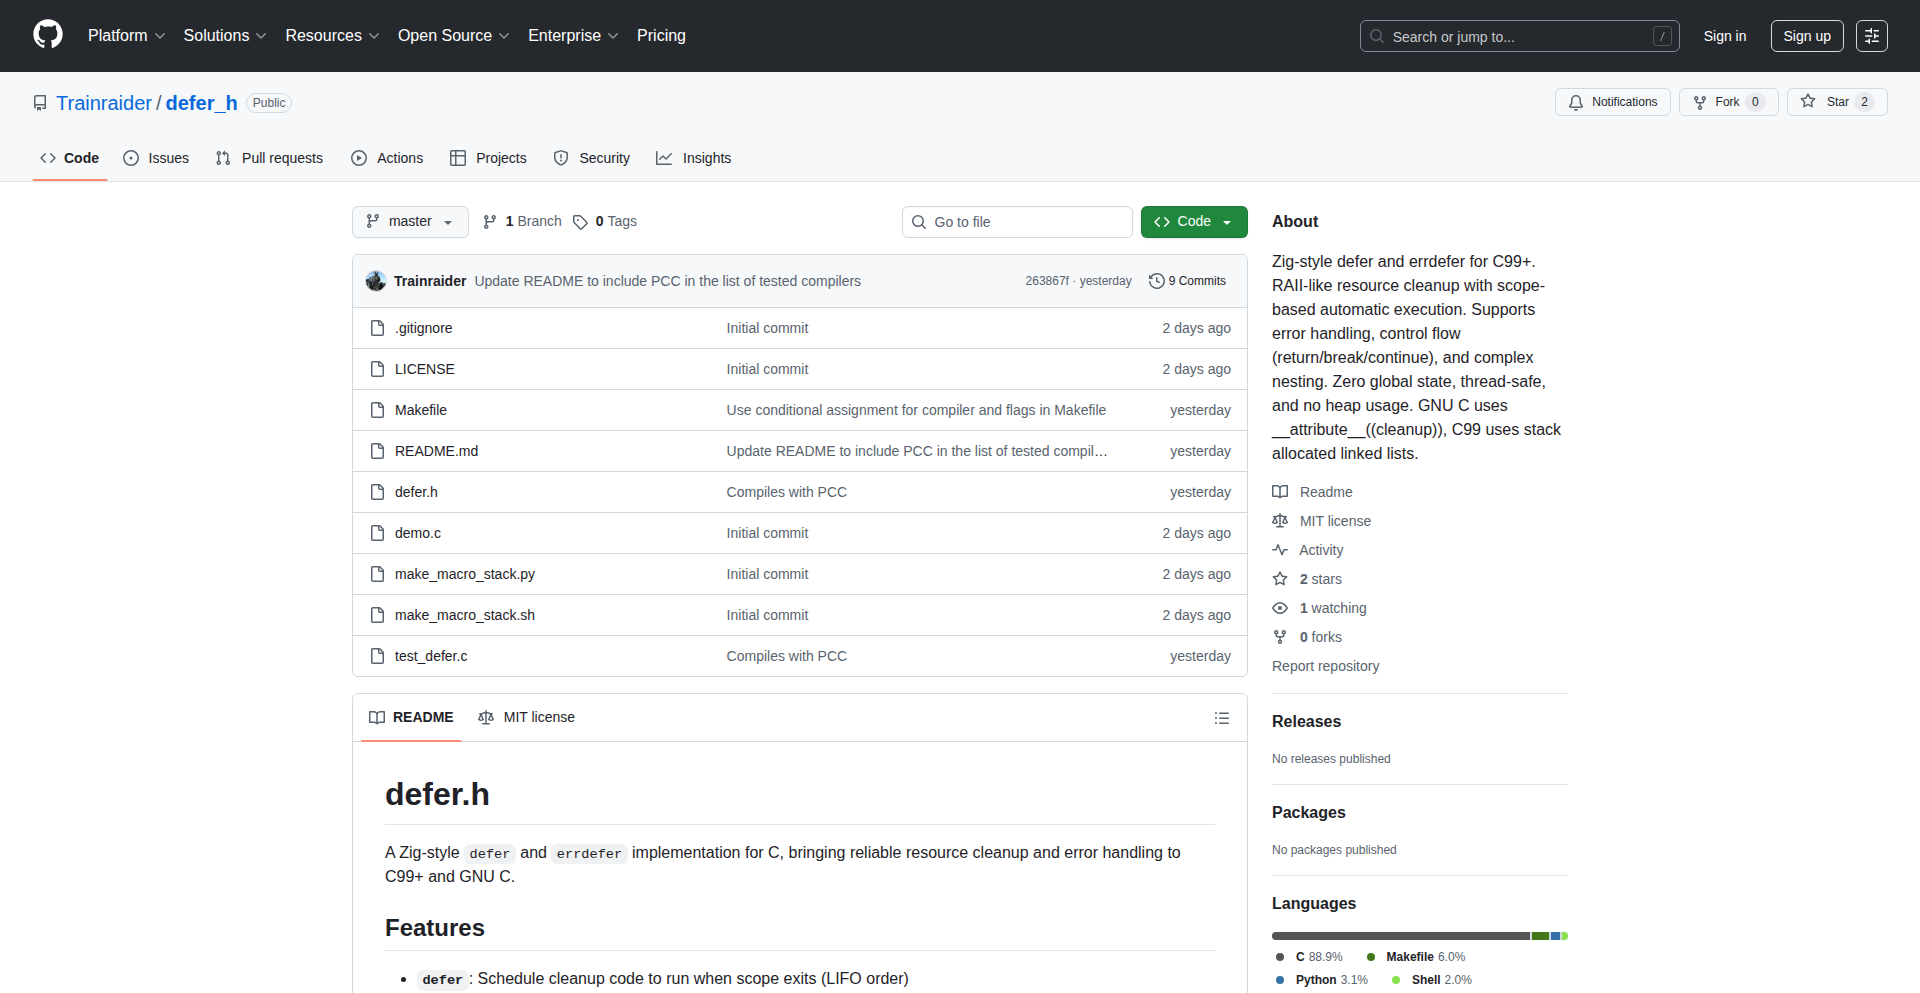Star the defer_h repository

(1837, 102)
